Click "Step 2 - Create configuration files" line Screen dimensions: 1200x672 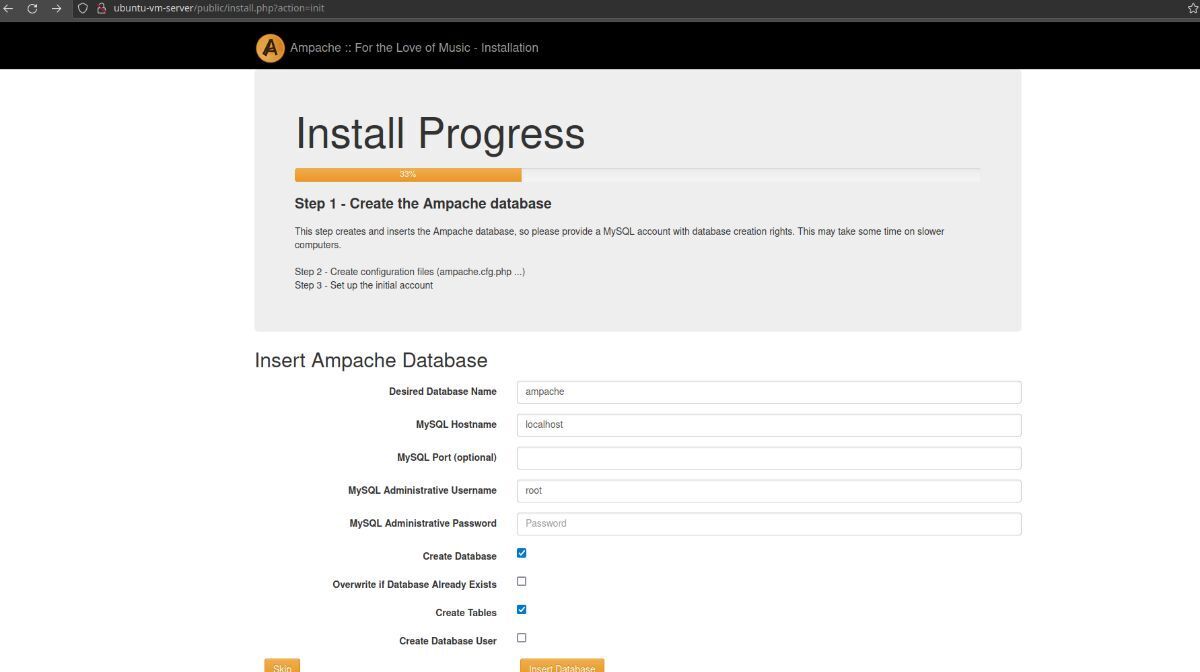point(410,272)
